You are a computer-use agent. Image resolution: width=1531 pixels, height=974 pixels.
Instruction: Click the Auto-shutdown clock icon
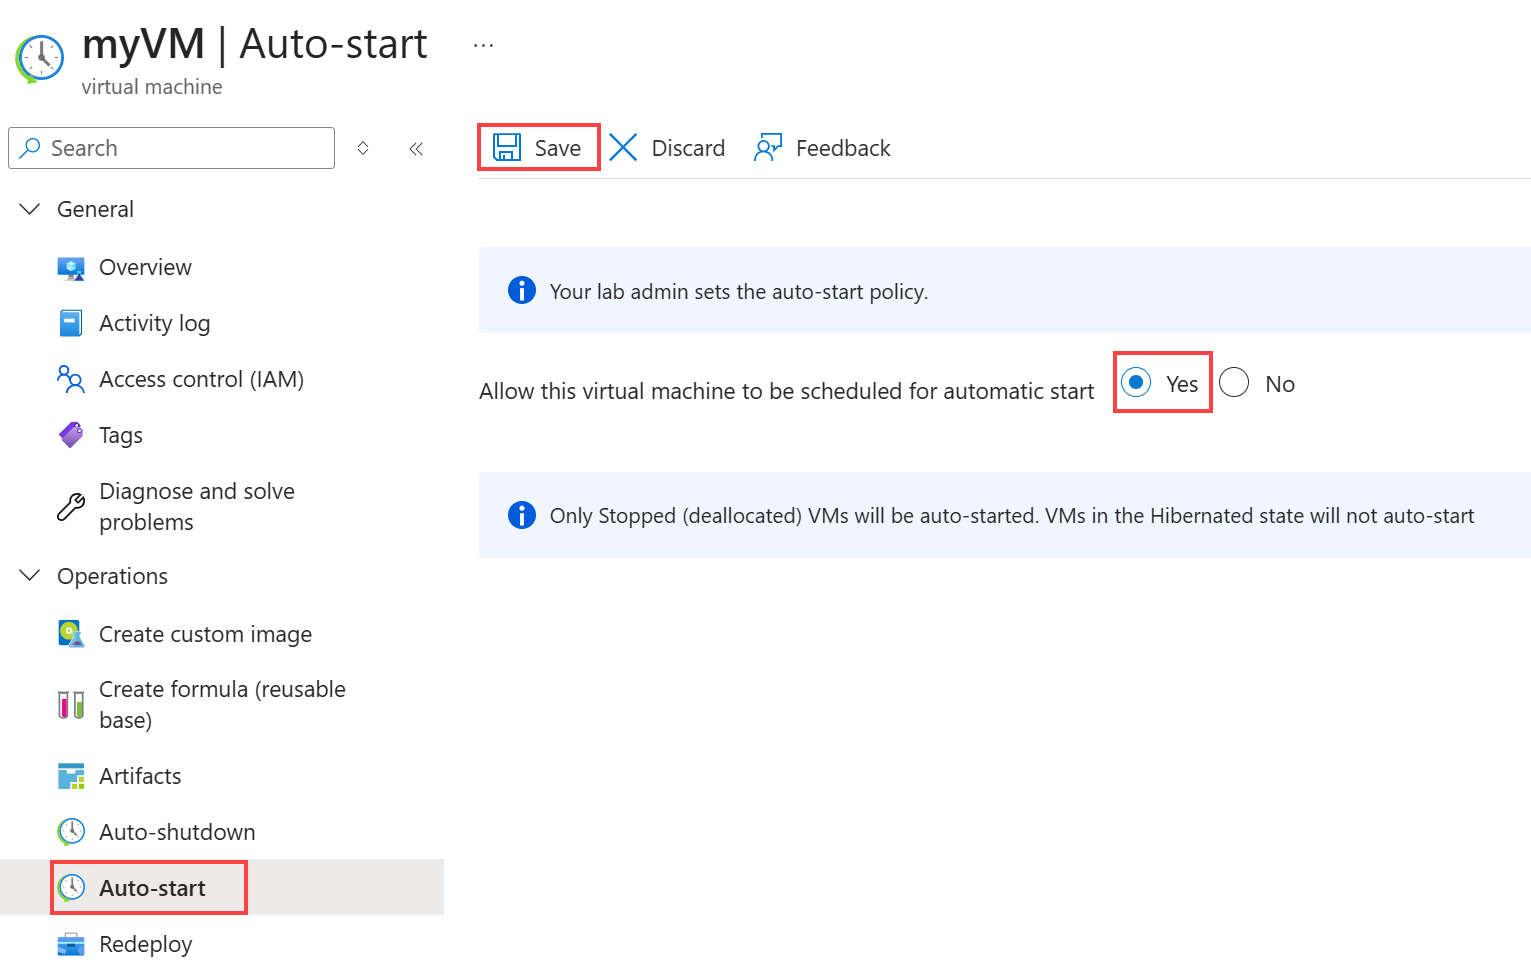[71, 832]
